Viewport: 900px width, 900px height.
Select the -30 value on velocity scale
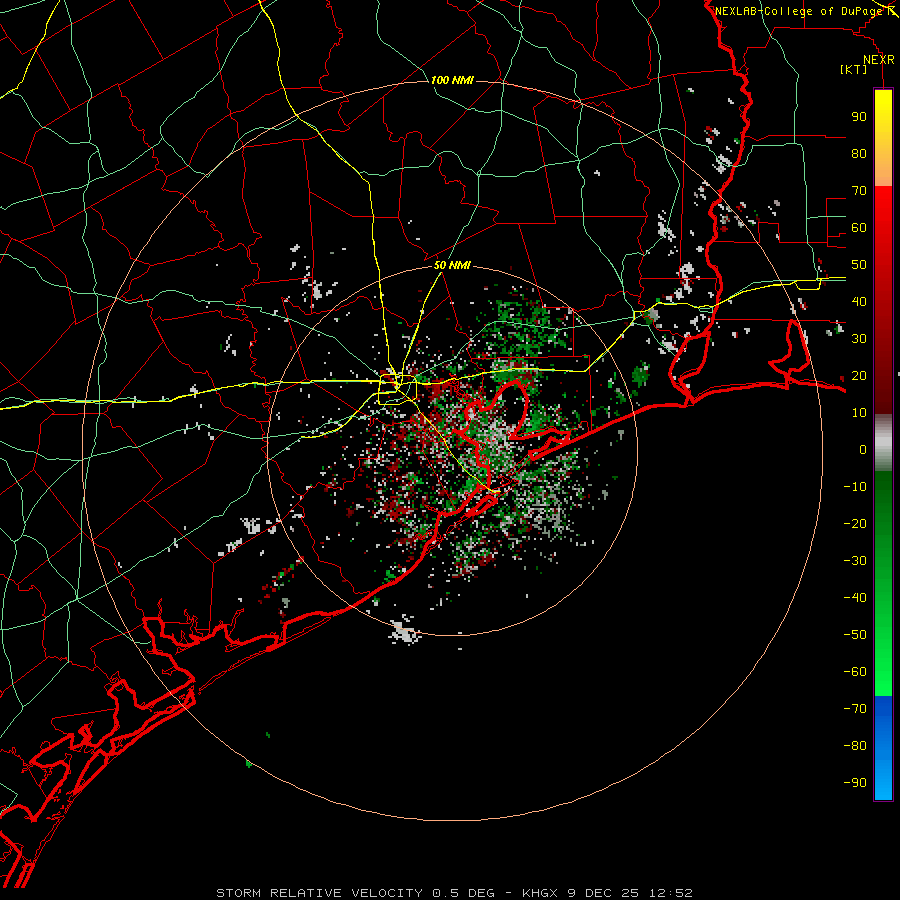click(x=855, y=561)
